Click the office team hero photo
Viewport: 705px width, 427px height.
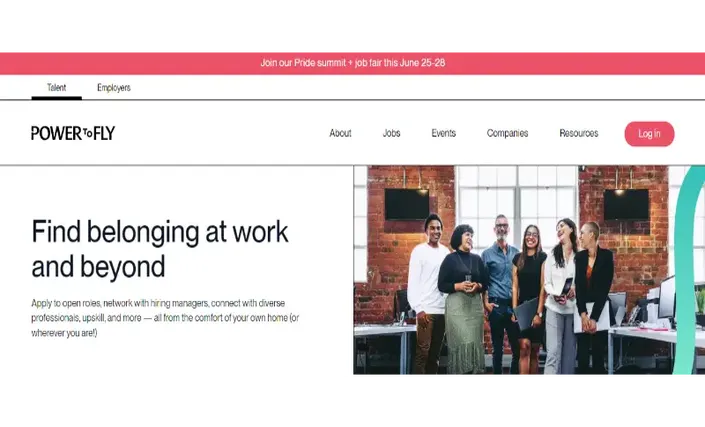[x=529, y=270]
